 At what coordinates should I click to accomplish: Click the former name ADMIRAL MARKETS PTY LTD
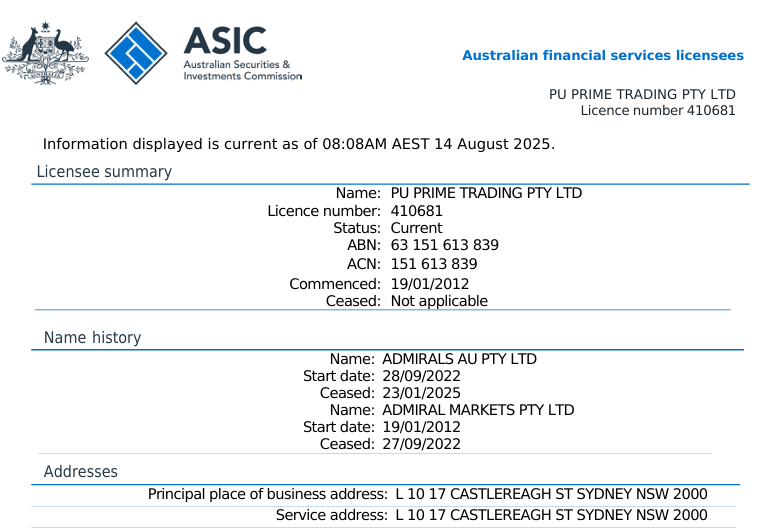(x=478, y=410)
